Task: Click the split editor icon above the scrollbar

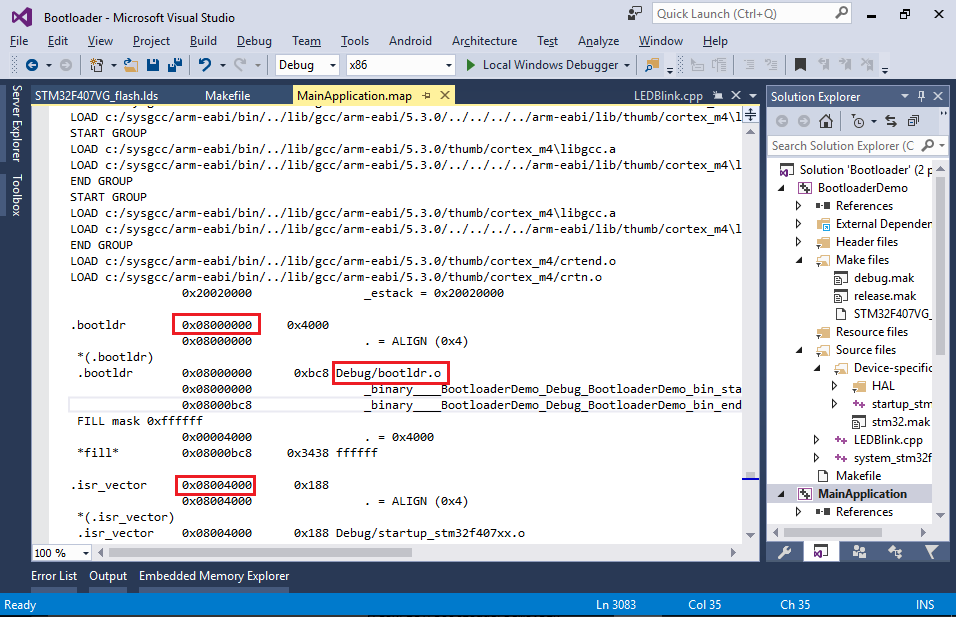Action: click(x=751, y=114)
